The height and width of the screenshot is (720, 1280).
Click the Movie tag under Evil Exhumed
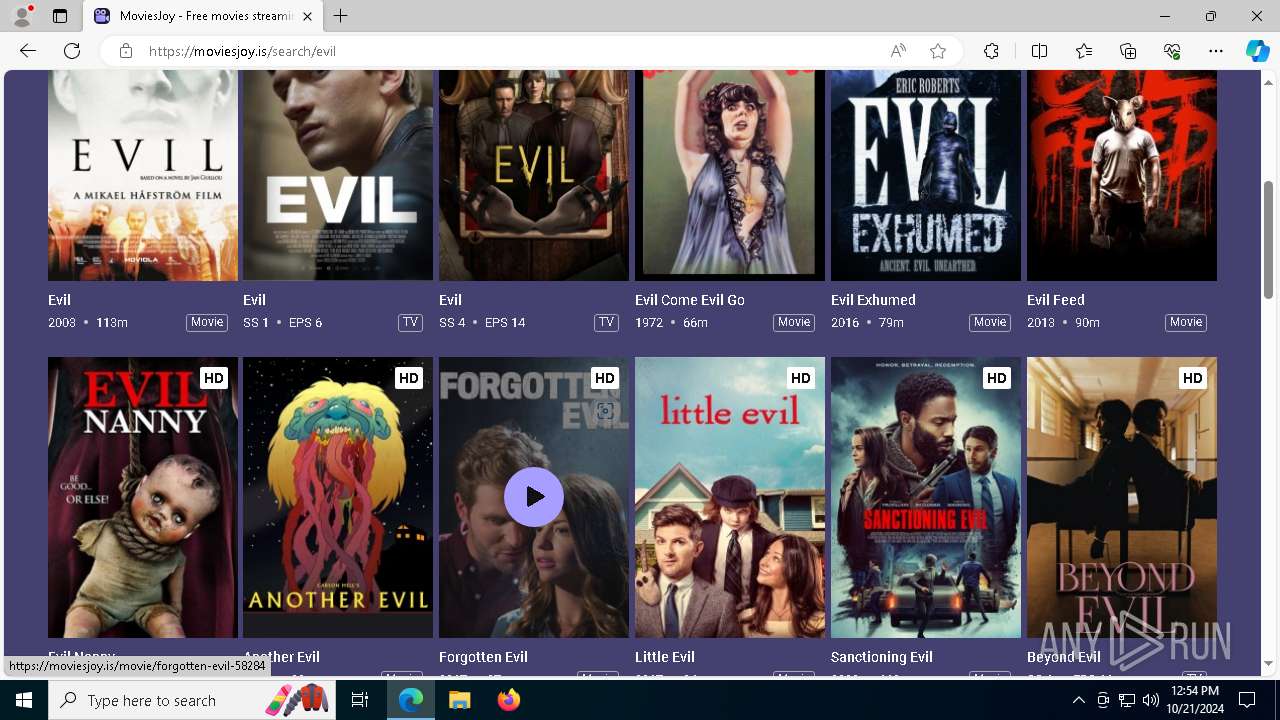coord(990,322)
